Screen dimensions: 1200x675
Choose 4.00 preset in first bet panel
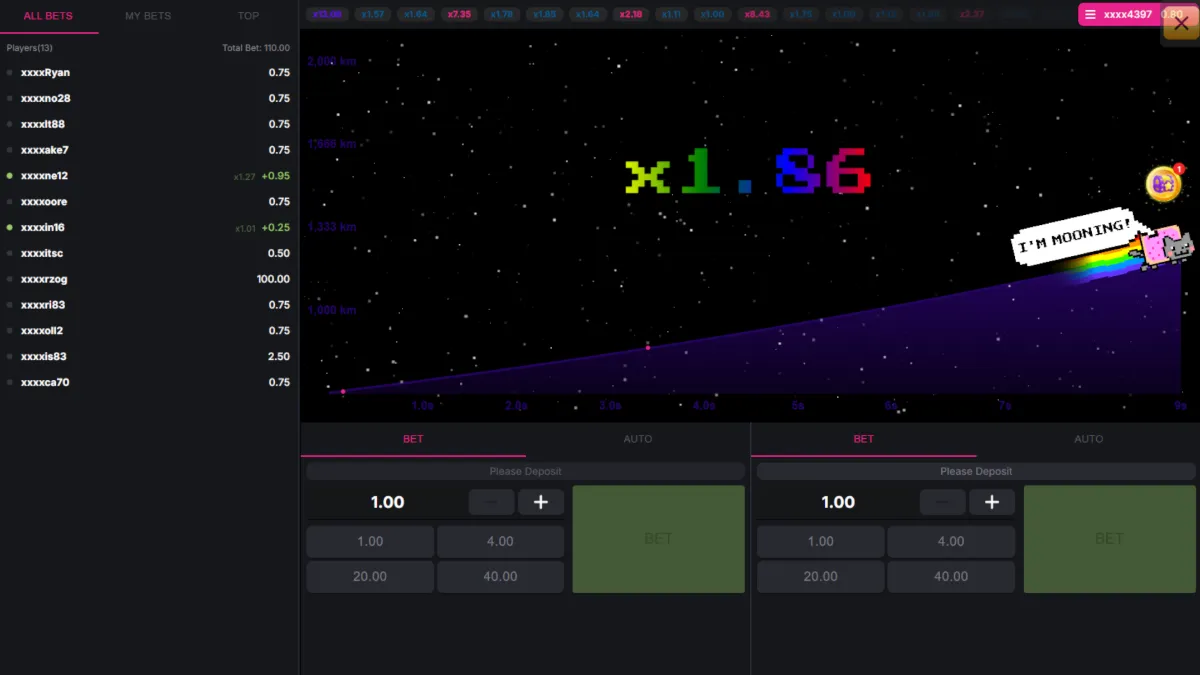[x=500, y=541]
